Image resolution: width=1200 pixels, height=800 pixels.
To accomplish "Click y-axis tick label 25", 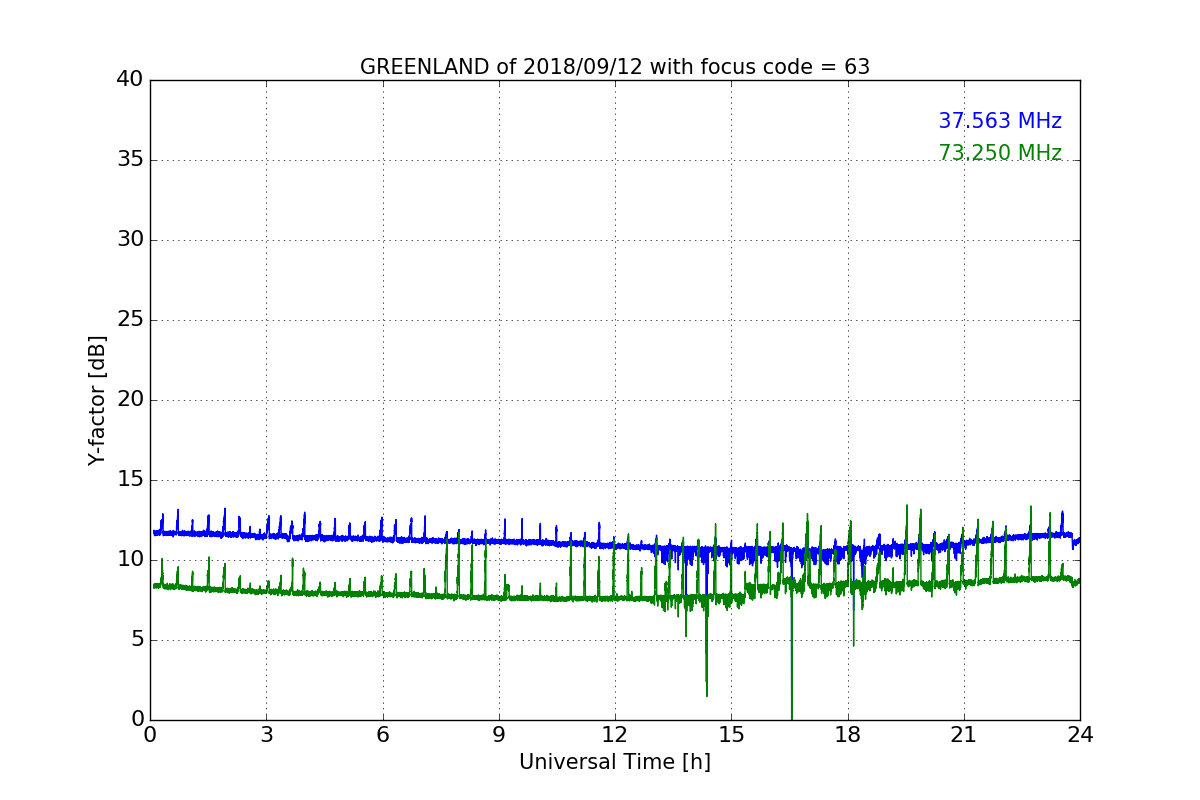I will pyautogui.click(x=129, y=320).
